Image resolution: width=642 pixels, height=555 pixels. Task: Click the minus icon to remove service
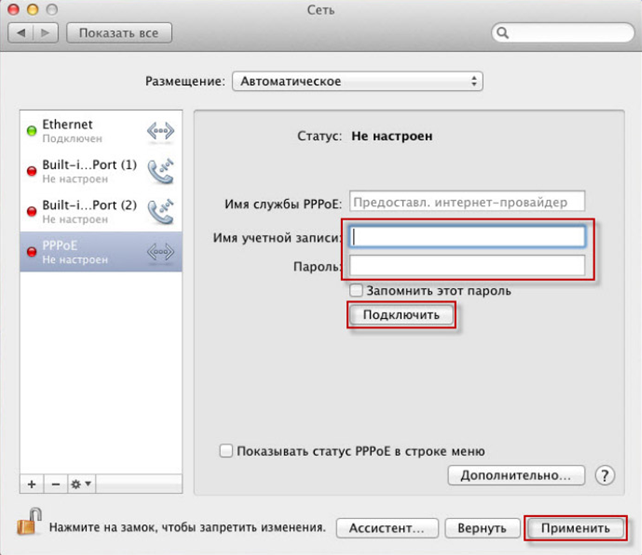click(54, 484)
